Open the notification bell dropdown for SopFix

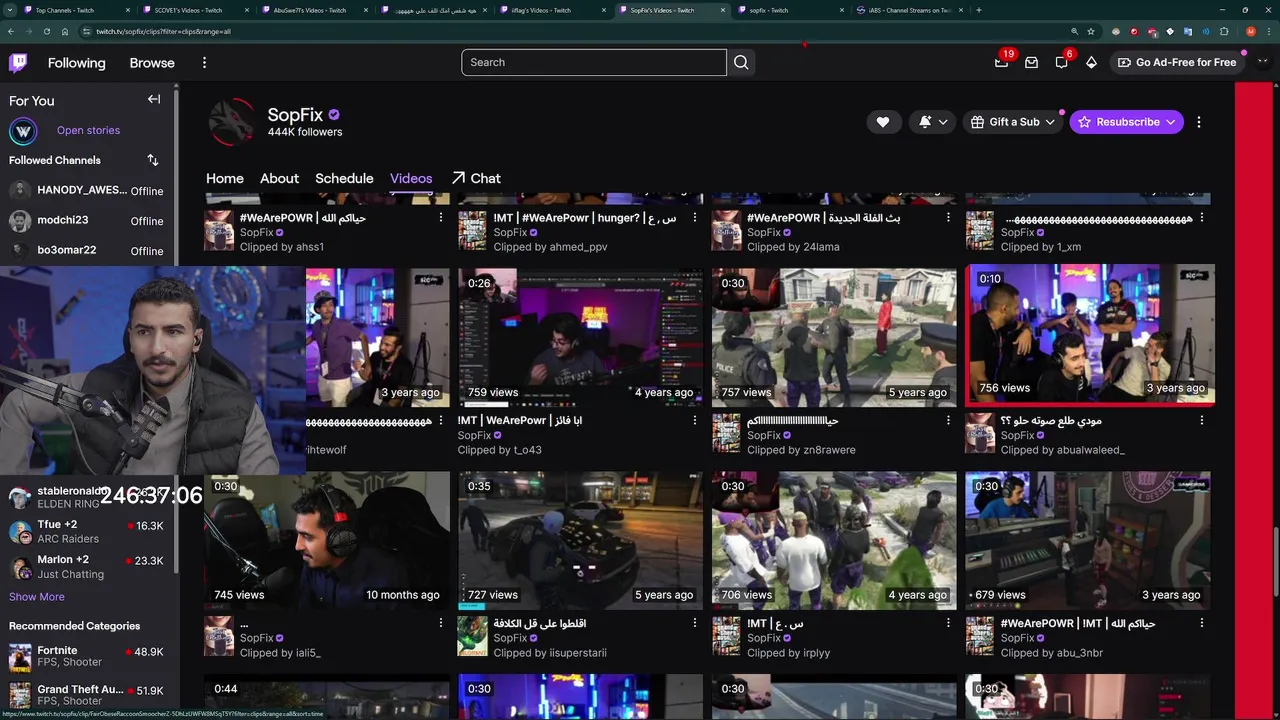click(x=932, y=122)
